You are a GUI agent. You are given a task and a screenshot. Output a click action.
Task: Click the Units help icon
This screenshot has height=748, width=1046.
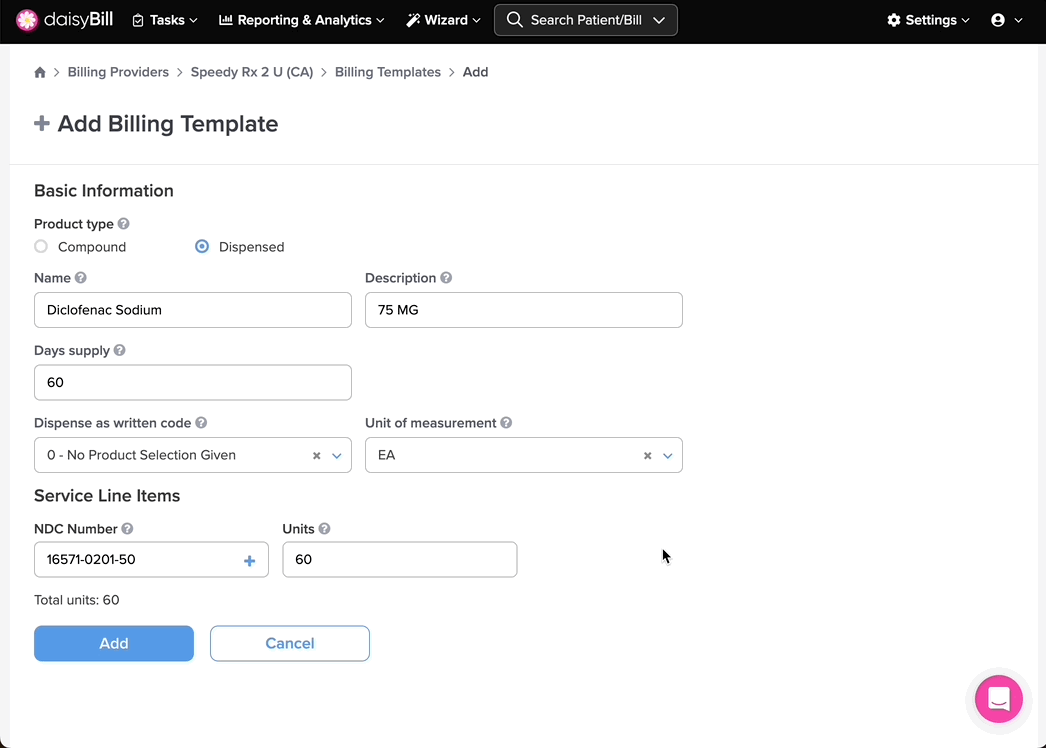point(324,528)
